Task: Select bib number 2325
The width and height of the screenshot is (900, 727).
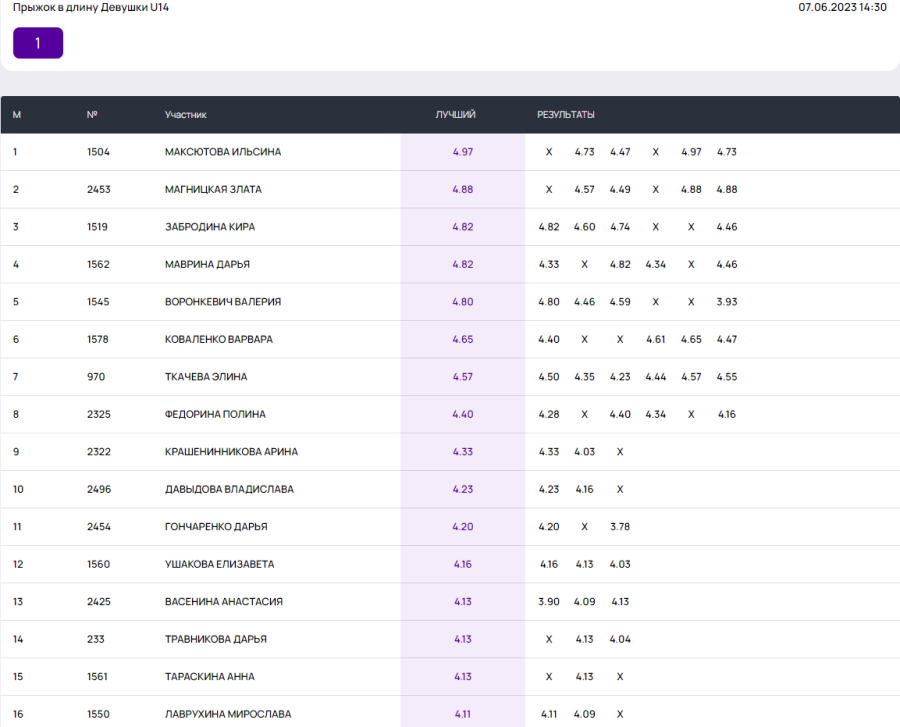Action: click(x=99, y=415)
